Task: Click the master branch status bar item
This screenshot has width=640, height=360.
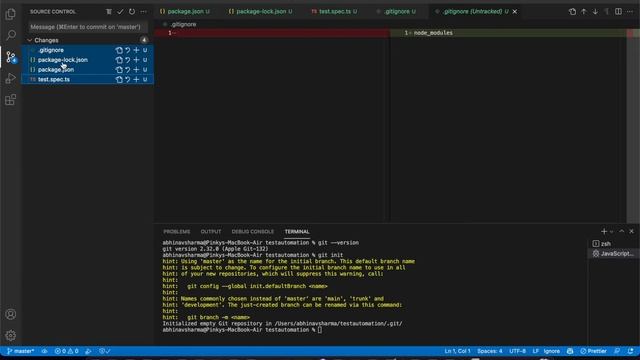Action: (x=20, y=351)
